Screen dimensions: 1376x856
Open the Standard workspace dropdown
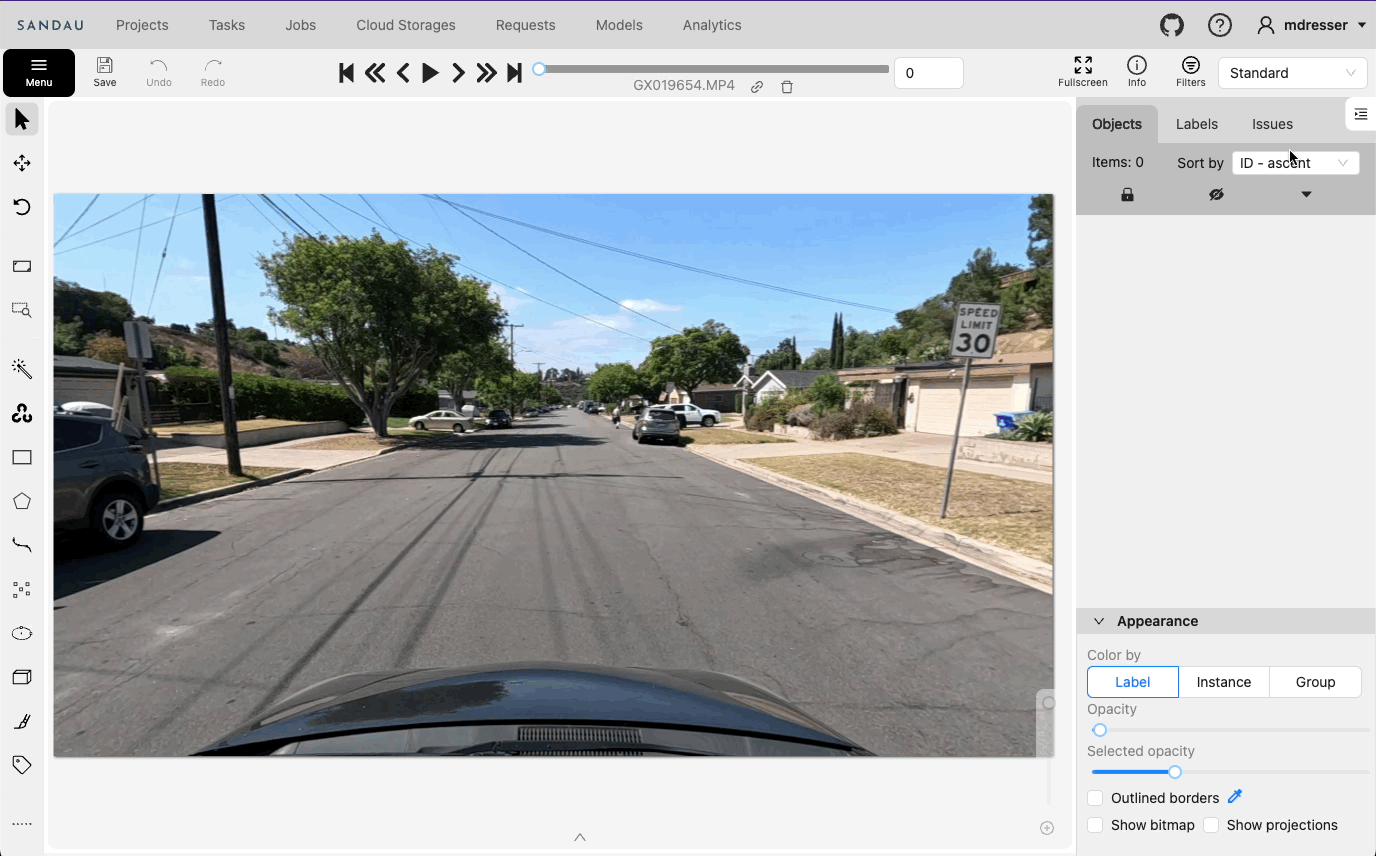click(x=1292, y=73)
